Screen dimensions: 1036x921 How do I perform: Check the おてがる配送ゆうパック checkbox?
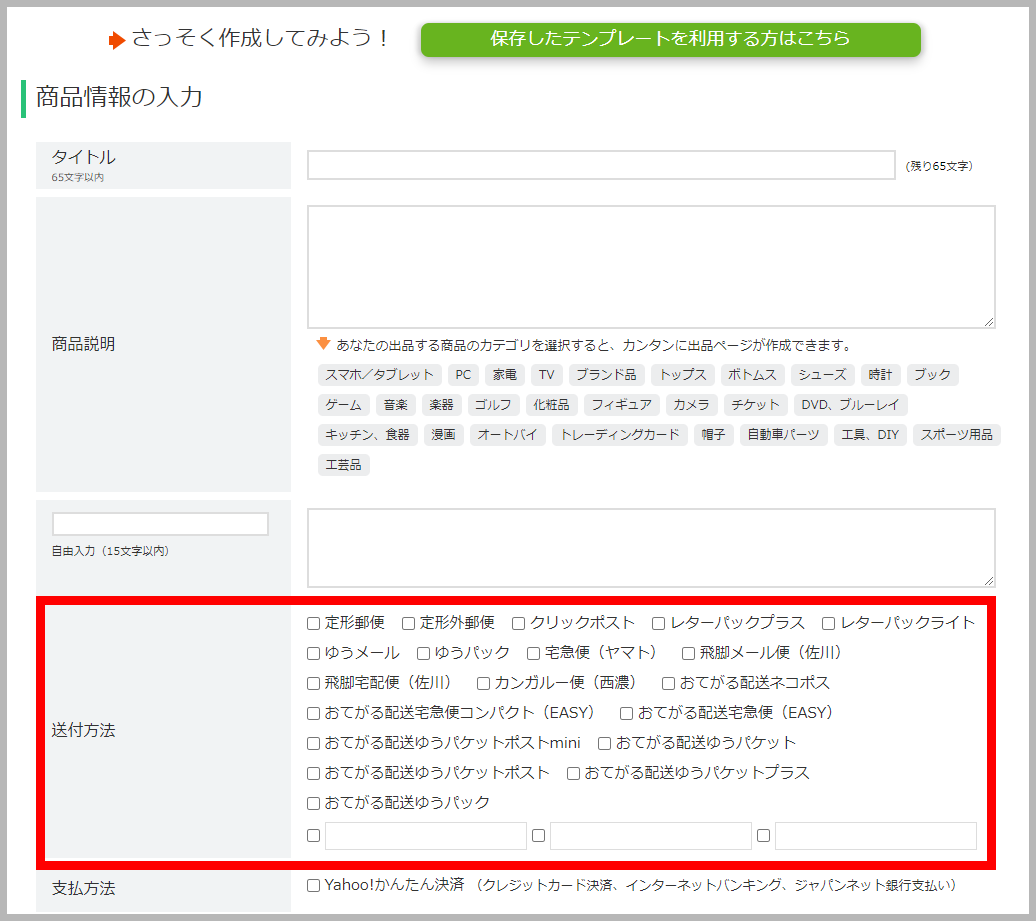[314, 803]
